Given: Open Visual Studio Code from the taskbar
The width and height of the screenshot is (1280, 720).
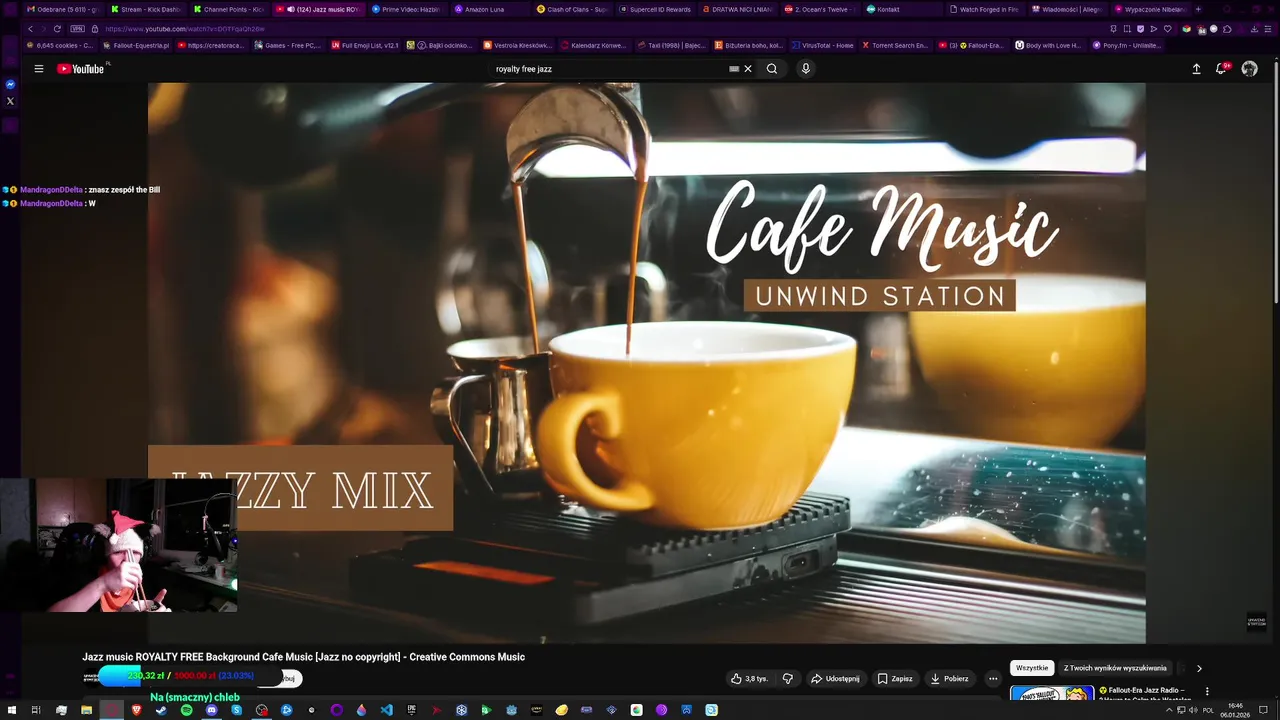Looking at the screenshot, I should [386, 710].
